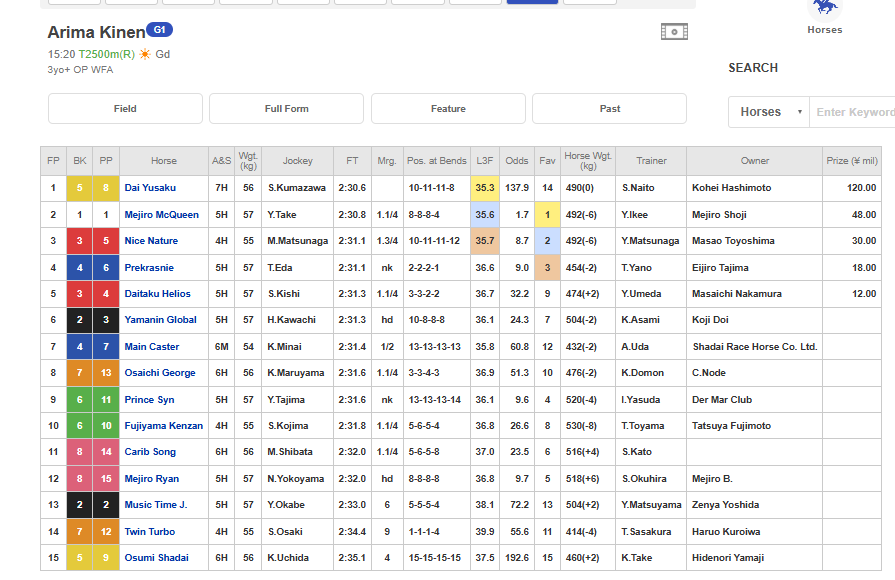The height and width of the screenshot is (580, 895).
Task: Click the orange L3F cell 35.7
Action: [485, 241]
